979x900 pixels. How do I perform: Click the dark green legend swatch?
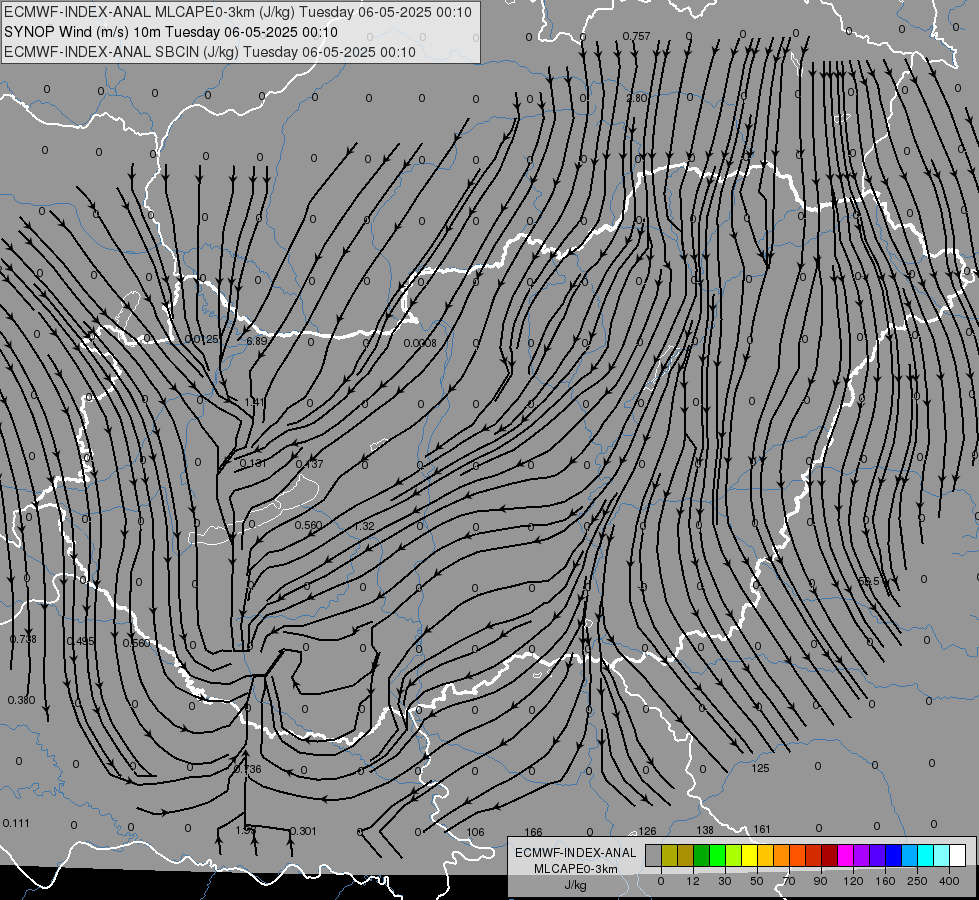702,855
